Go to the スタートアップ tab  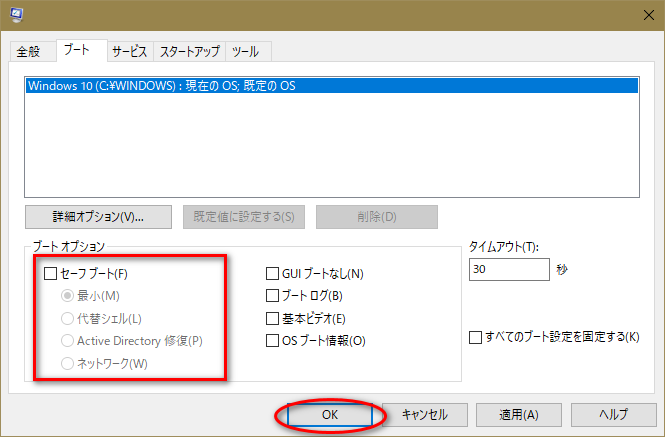[189, 52]
